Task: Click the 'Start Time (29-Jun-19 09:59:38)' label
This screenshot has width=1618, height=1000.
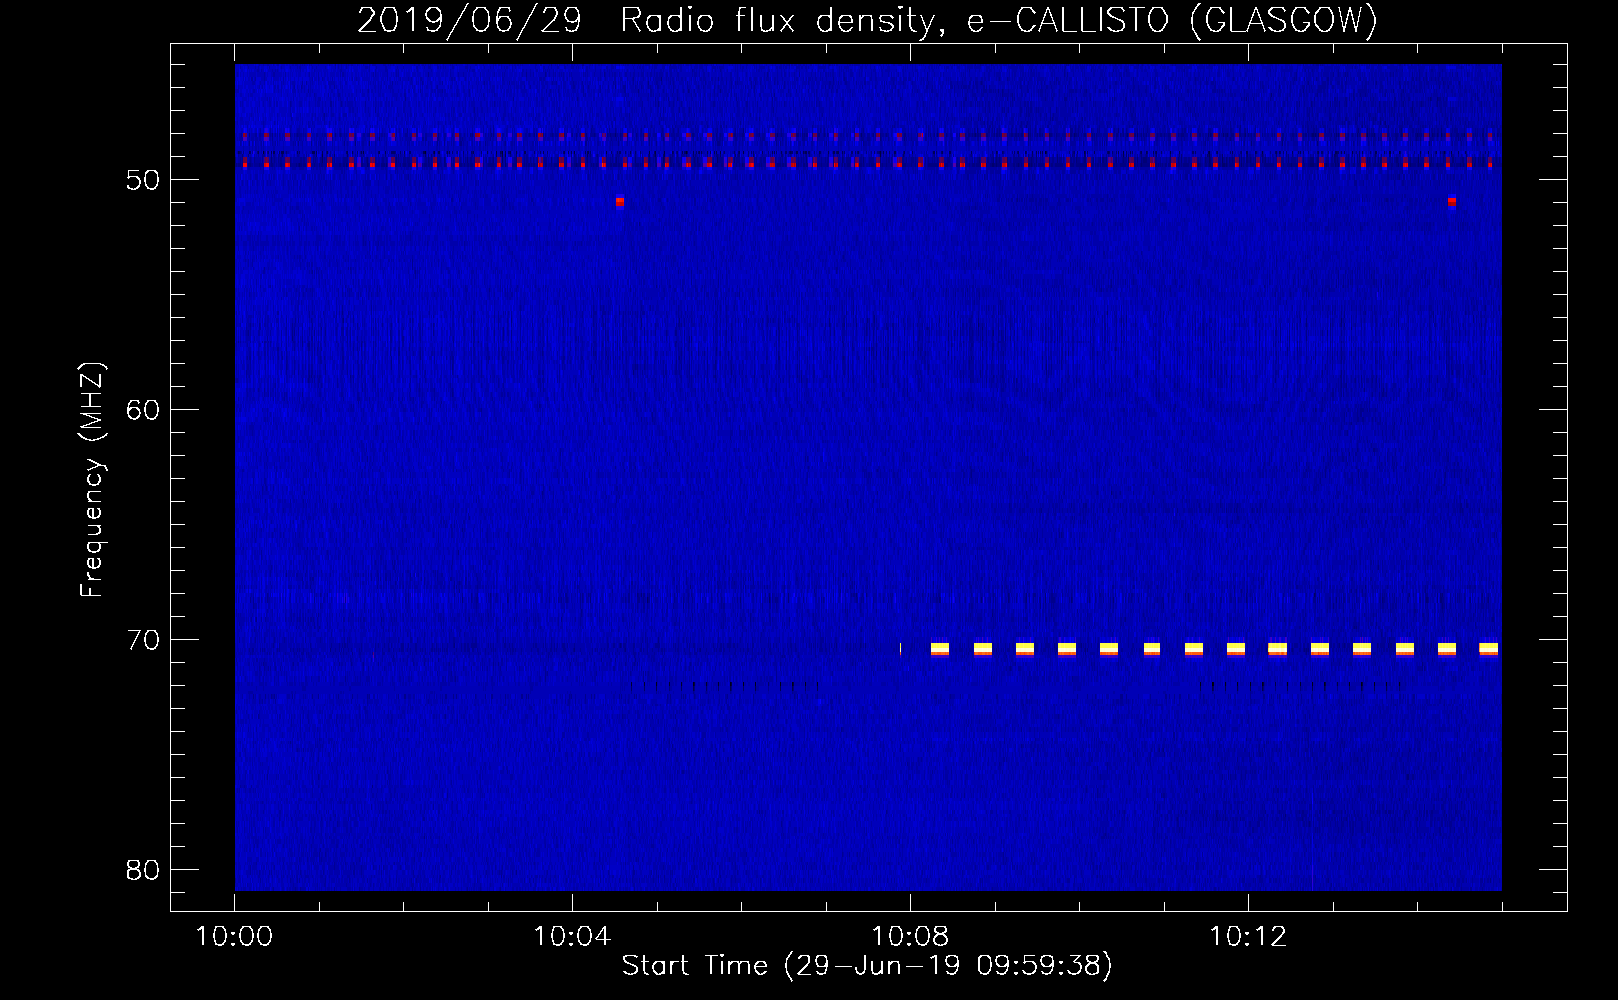Action: point(867,966)
